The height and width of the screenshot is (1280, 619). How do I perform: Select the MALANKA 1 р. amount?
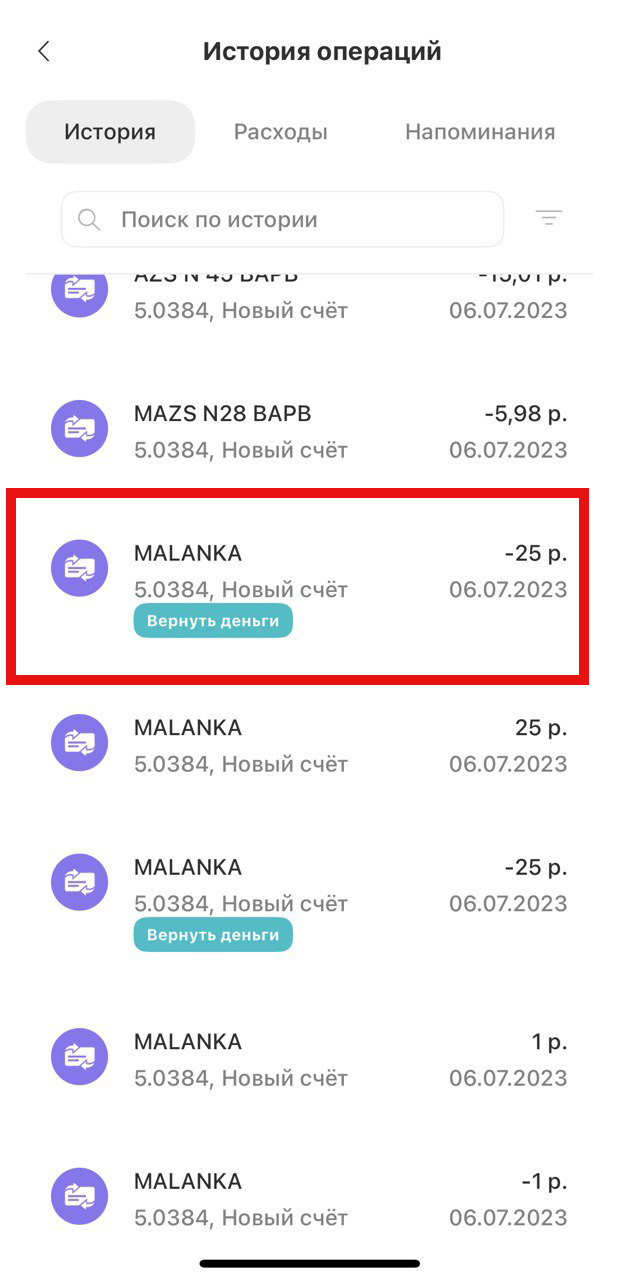pyautogui.click(x=549, y=1042)
